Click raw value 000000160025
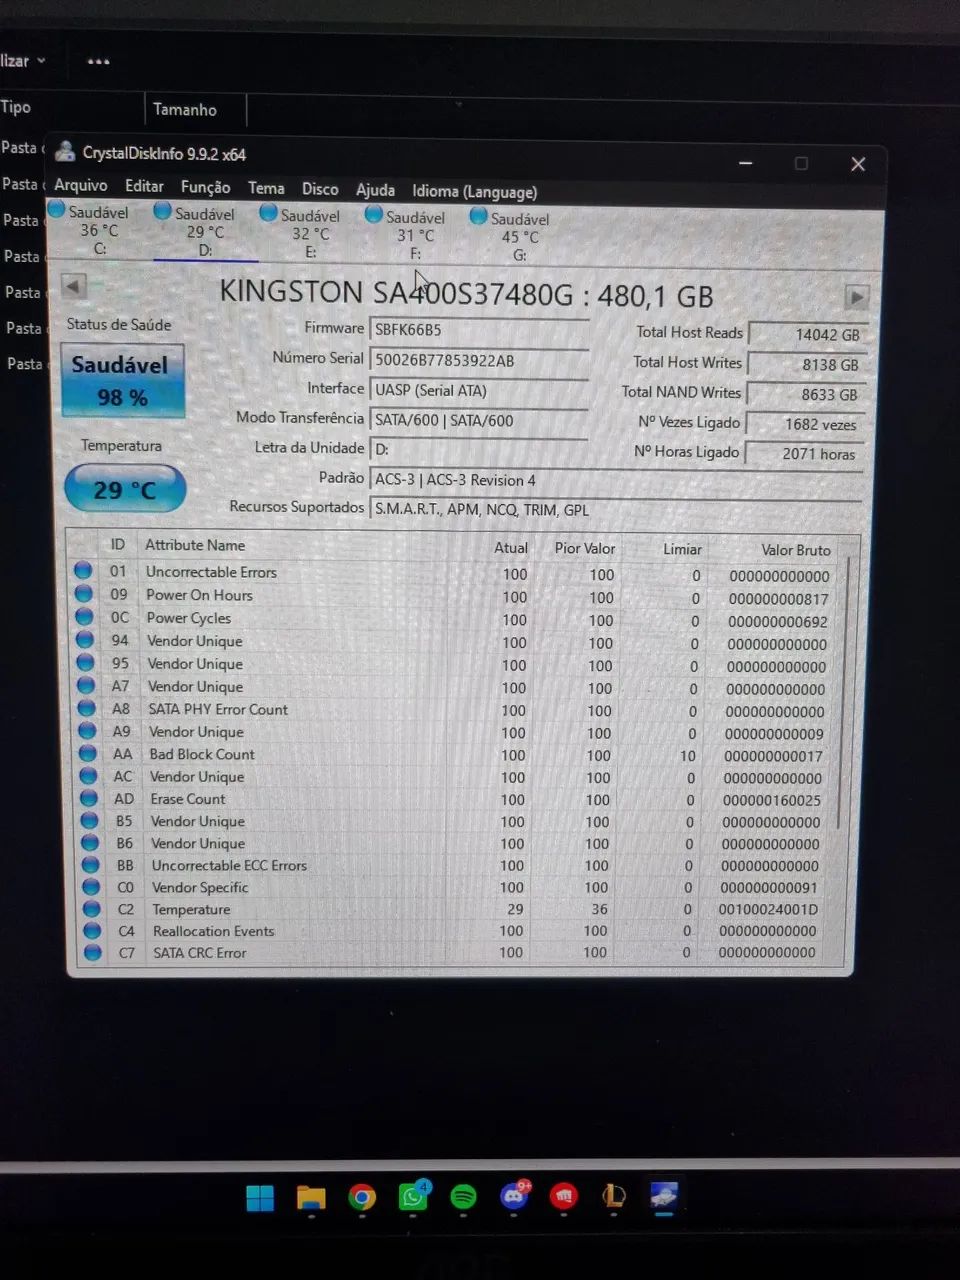This screenshot has width=960, height=1280. pyautogui.click(x=771, y=800)
